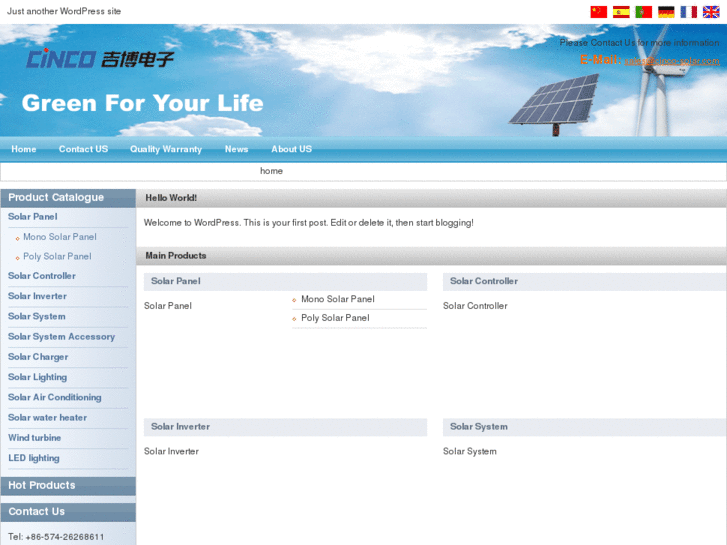Click 'Please Contact Us for more information' text
Screen dimensions: 727x545
point(639,43)
